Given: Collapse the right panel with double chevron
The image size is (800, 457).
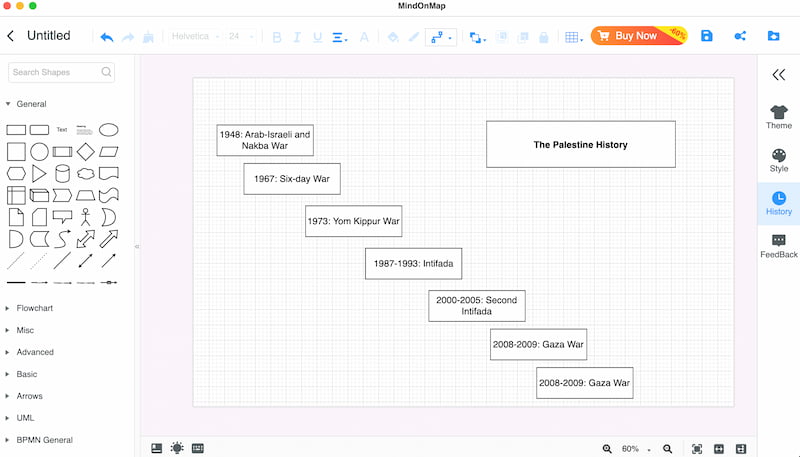Looking at the screenshot, I should [779, 75].
